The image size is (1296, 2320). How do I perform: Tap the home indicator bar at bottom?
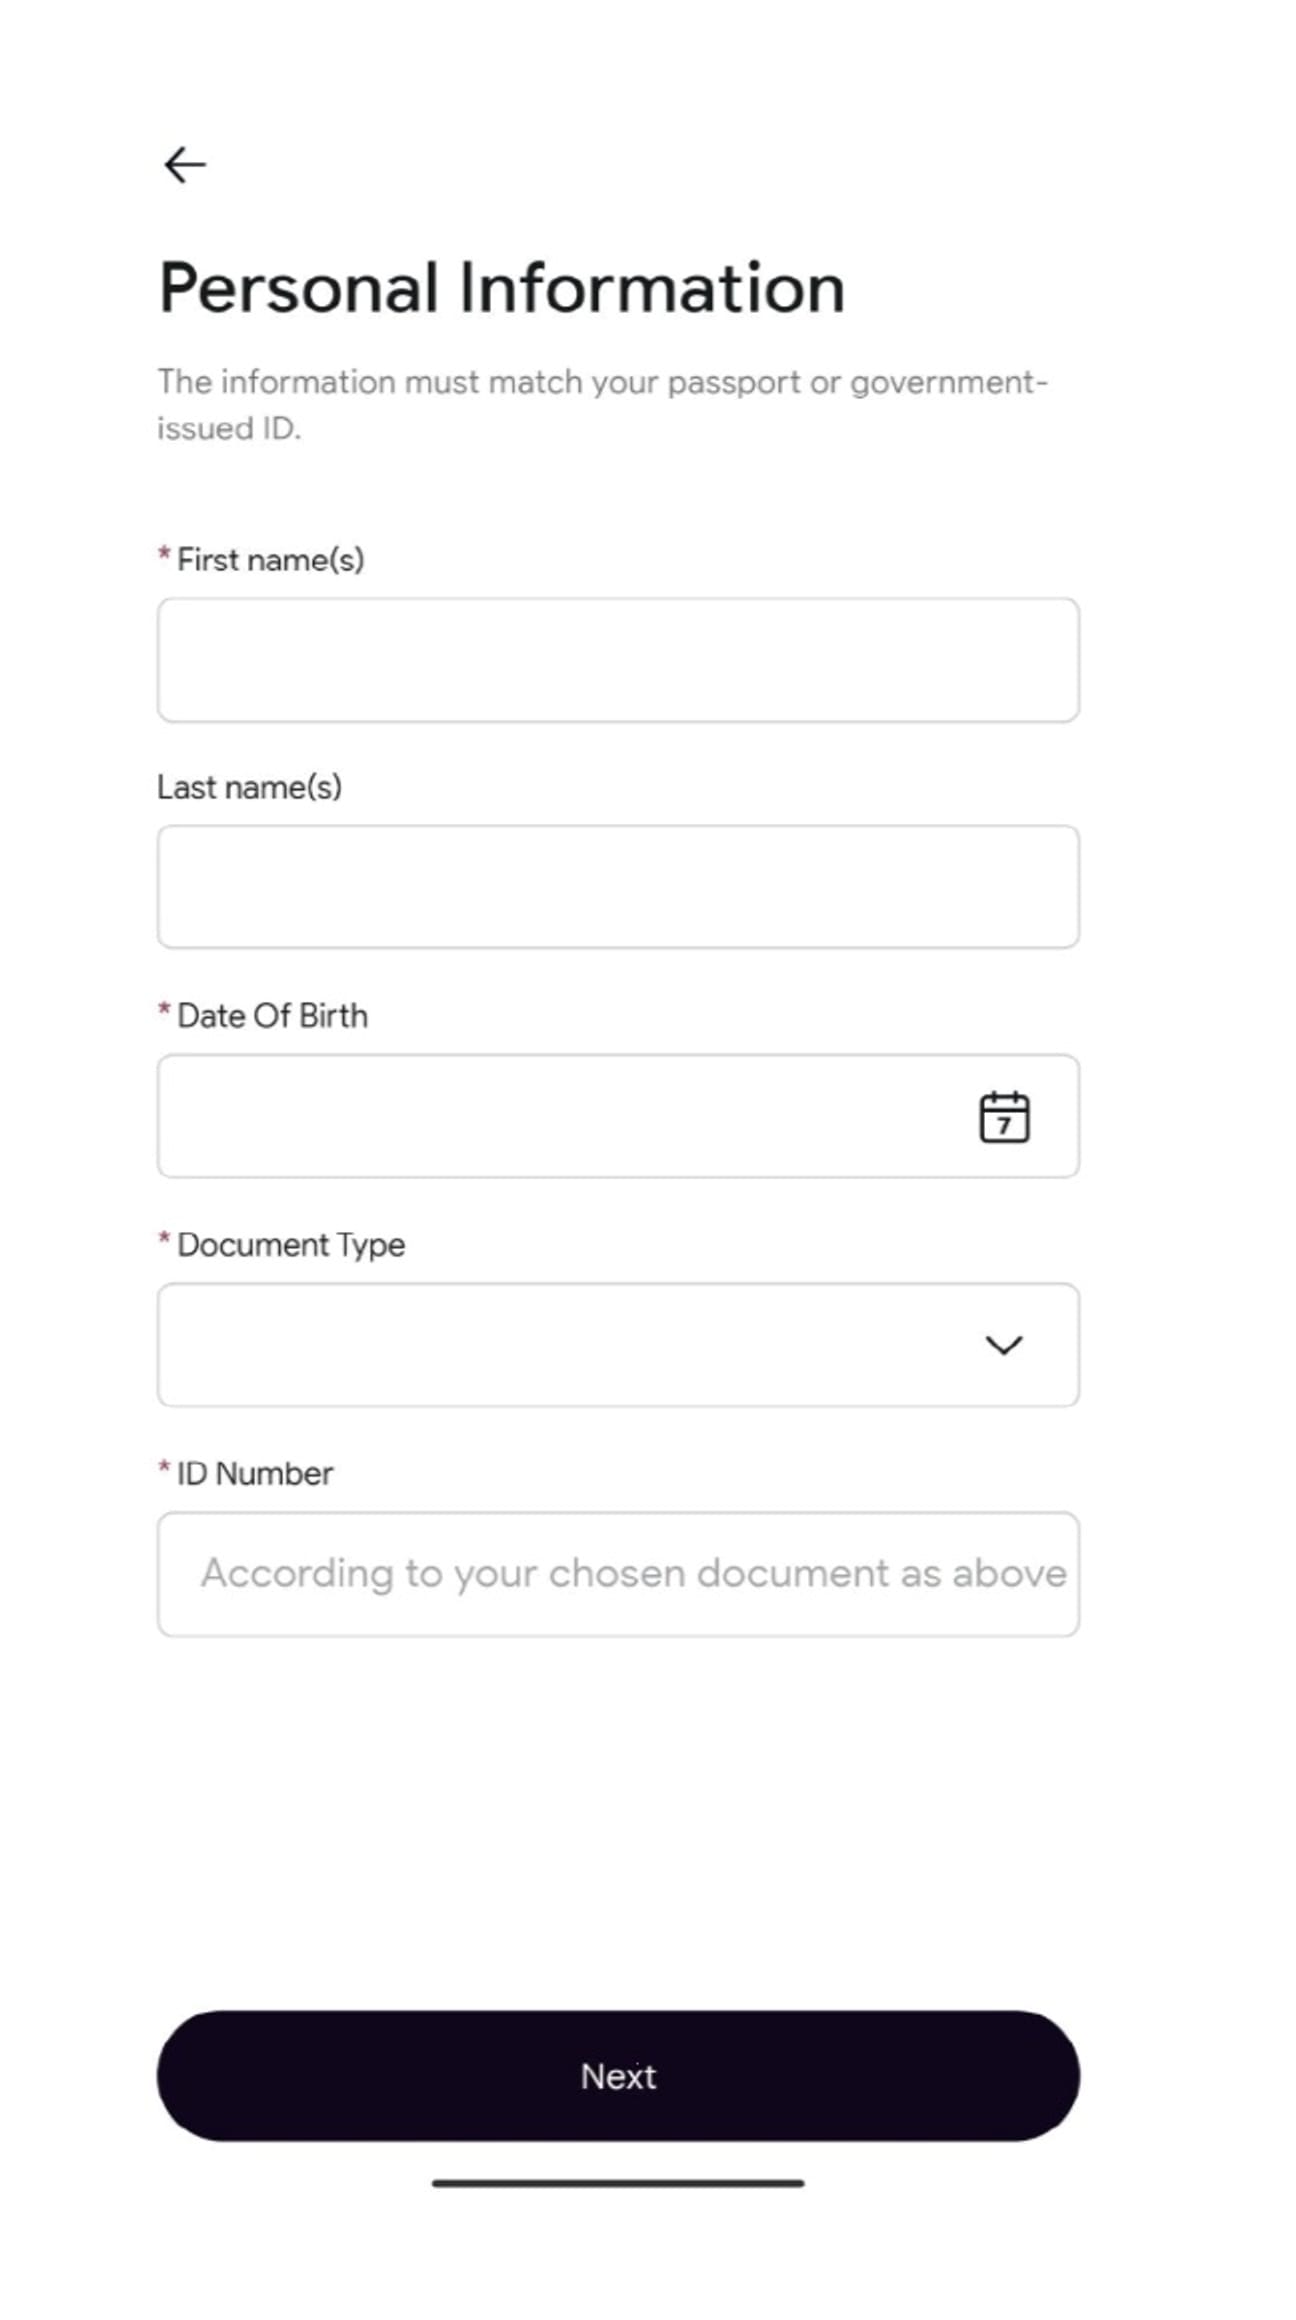[x=618, y=2183]
